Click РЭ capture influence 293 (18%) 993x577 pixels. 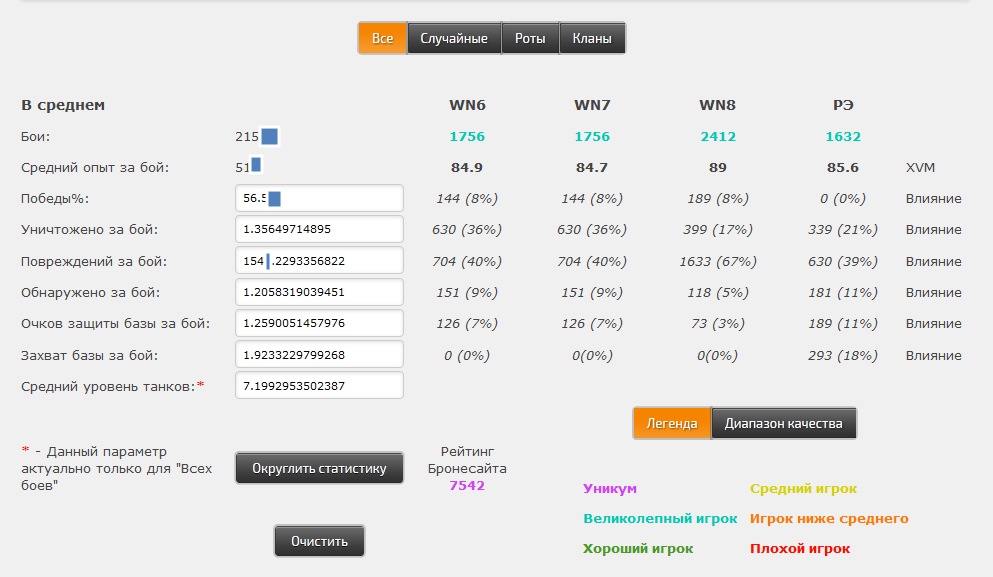[x=843, y=355]
